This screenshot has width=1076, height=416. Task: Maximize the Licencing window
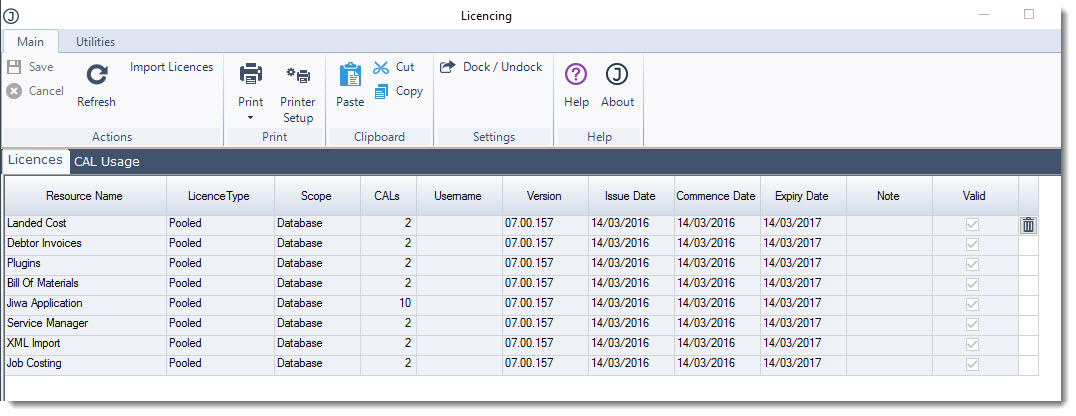pyautogui.click(x=1029, y=14)
